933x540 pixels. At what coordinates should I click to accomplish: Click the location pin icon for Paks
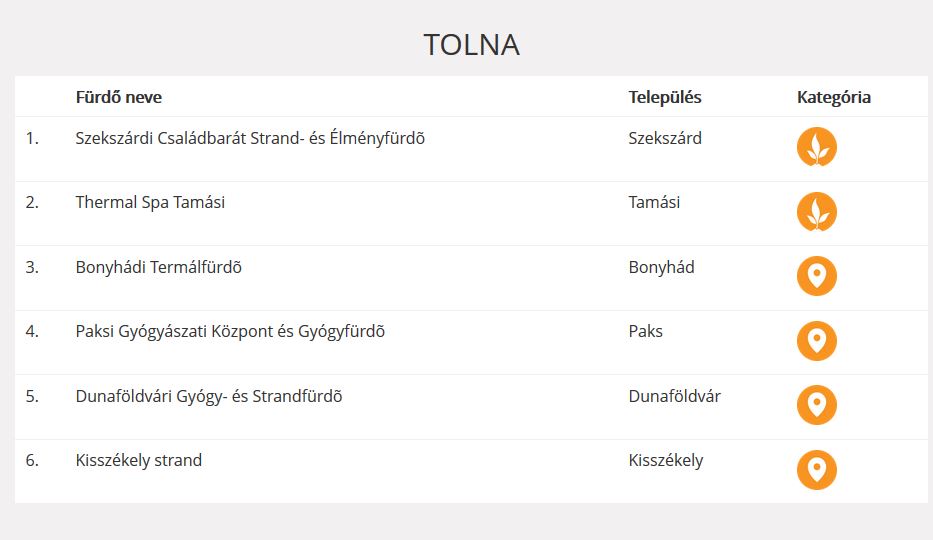(816, 341)
